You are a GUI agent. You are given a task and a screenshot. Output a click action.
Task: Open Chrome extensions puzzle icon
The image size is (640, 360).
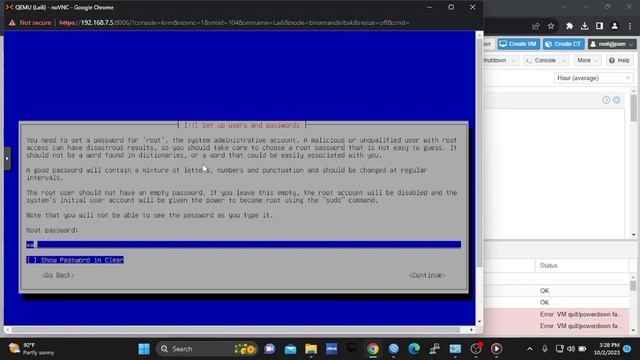[569, 26]
